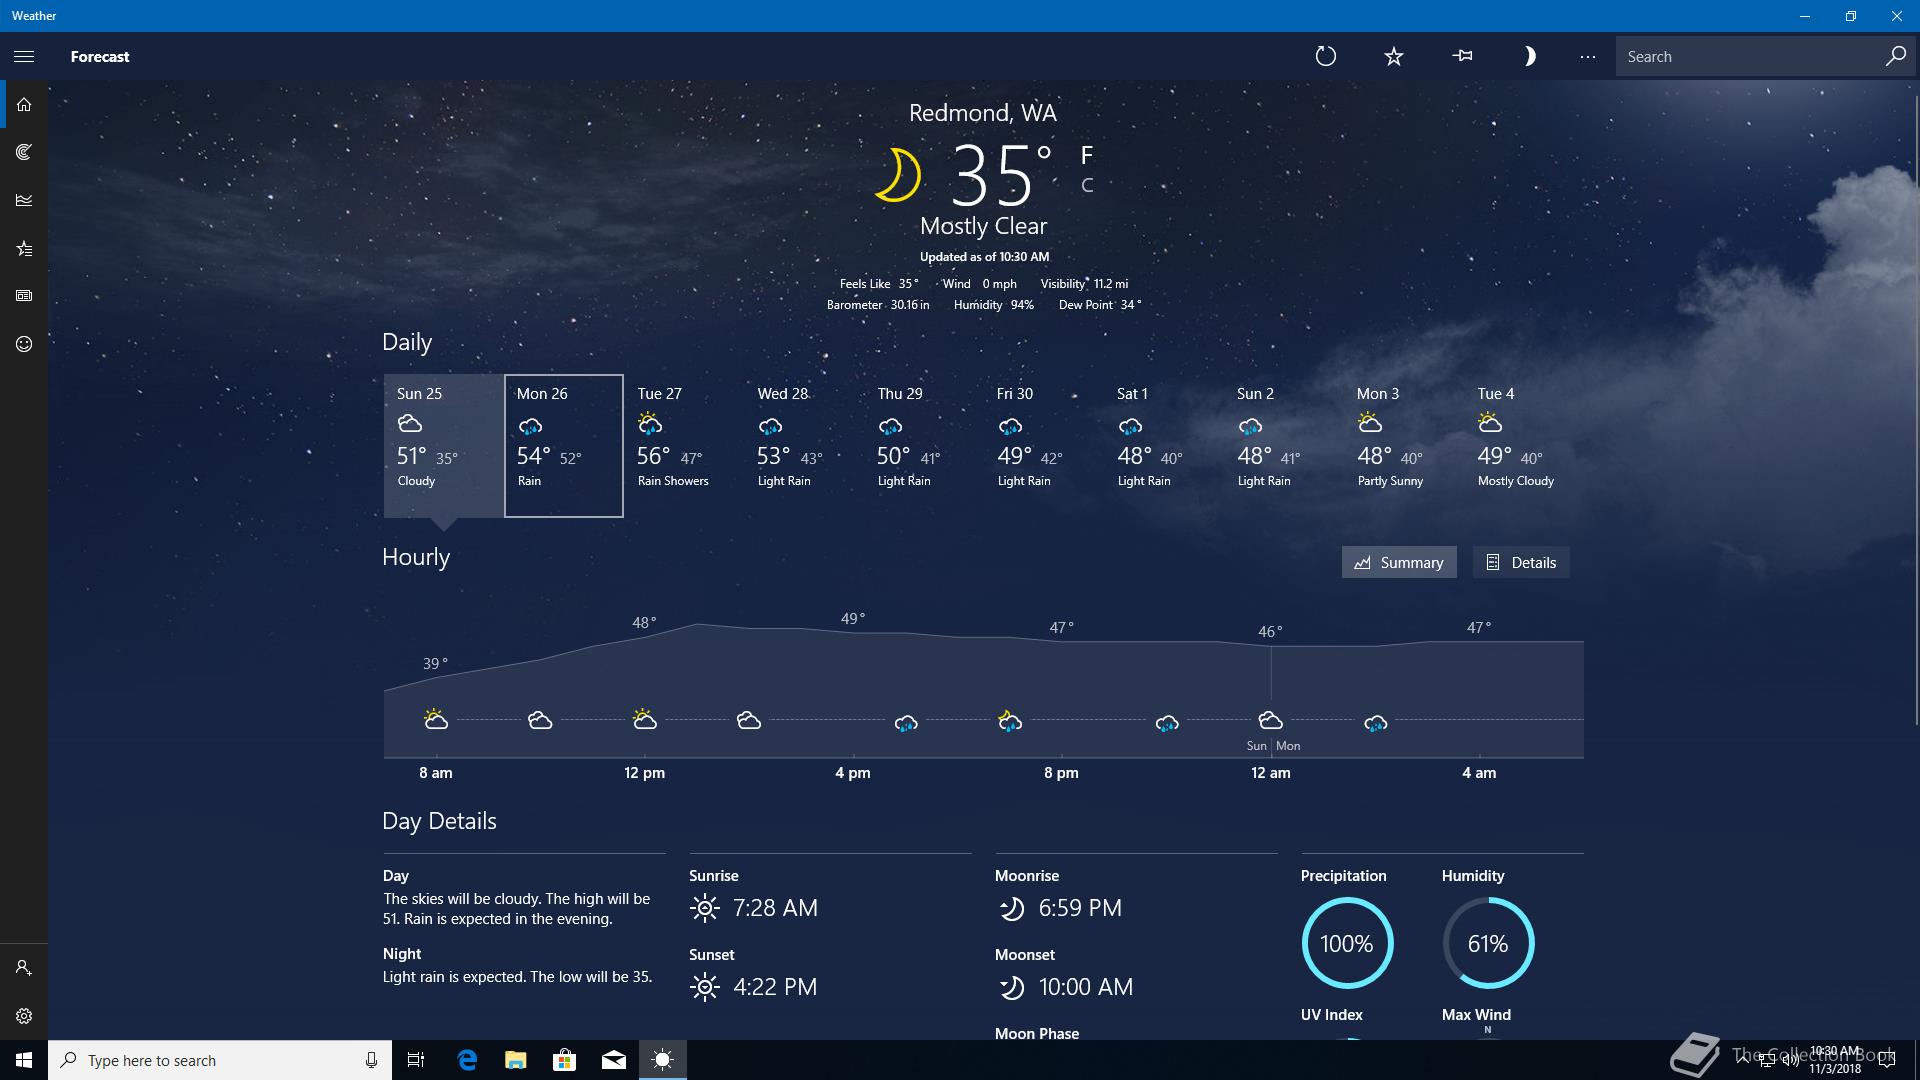This screenshot has width=1920, height=1080.
Task: Select Tue 27 Rain Showers forecast card
Action: pyautogui.click(x=684, y=446)
